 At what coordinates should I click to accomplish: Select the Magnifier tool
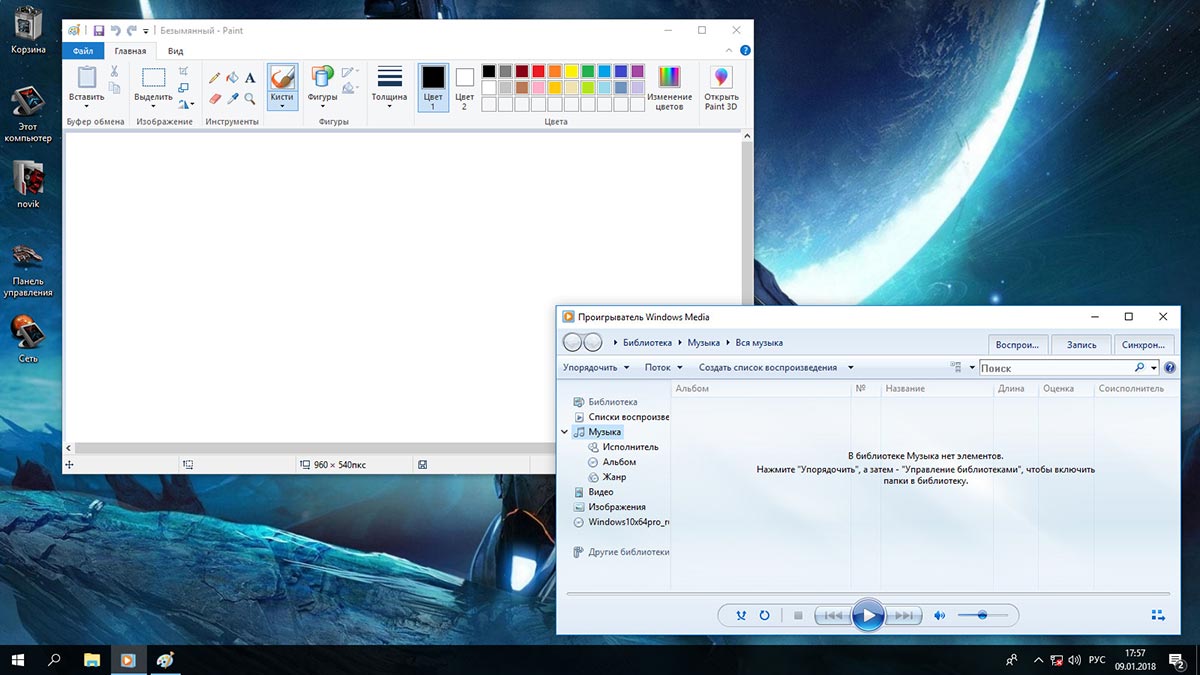(250, 99)
